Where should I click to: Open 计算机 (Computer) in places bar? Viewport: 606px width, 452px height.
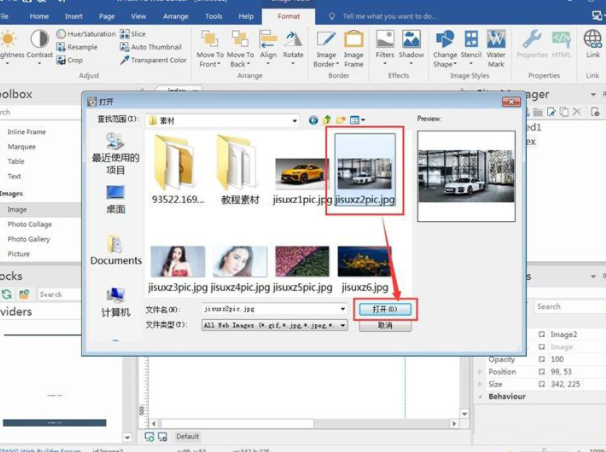[115, 302]
